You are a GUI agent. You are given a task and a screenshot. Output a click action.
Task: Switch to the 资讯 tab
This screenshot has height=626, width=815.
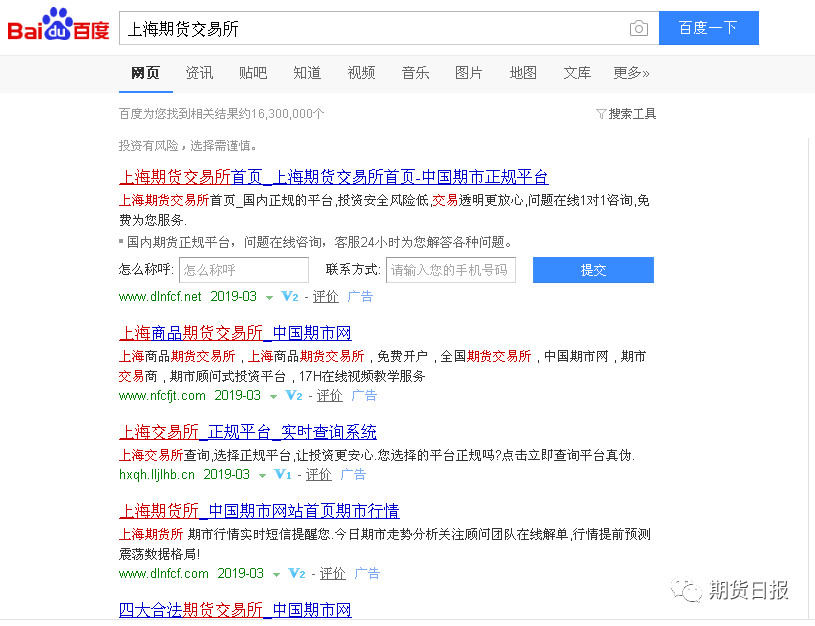199,73
